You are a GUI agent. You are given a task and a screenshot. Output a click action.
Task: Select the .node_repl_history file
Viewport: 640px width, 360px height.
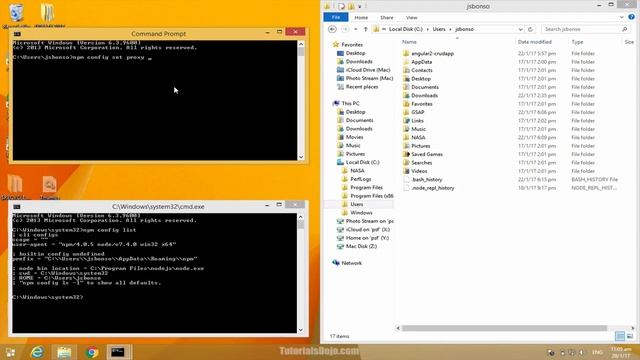(433, 188)
